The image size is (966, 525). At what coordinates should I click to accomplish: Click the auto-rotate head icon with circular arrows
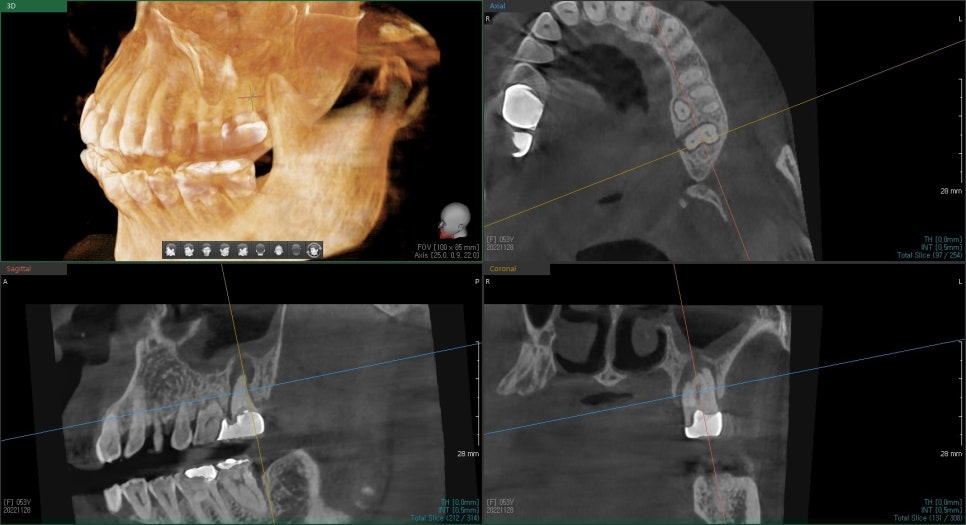[314, 250]
